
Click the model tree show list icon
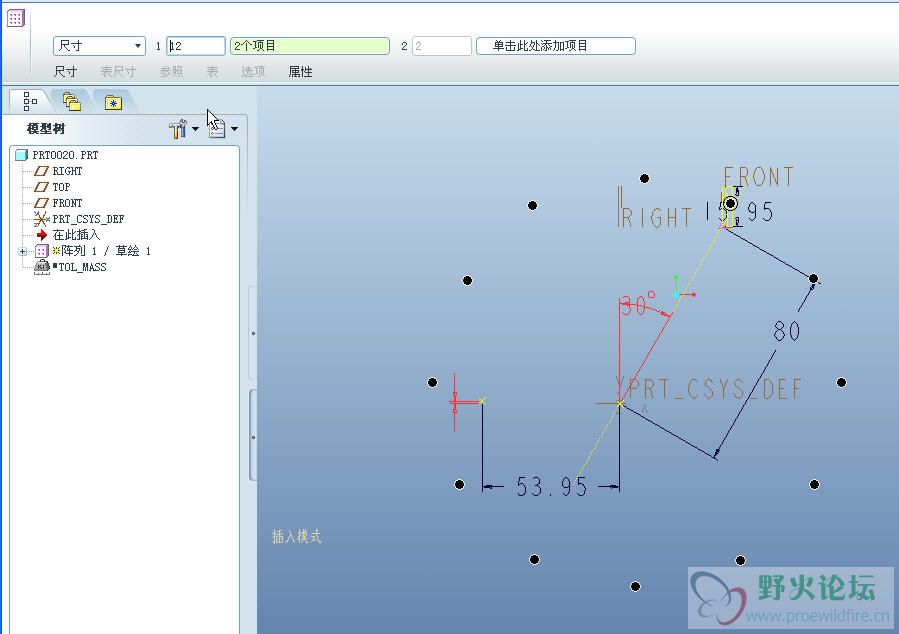point(217,129)
